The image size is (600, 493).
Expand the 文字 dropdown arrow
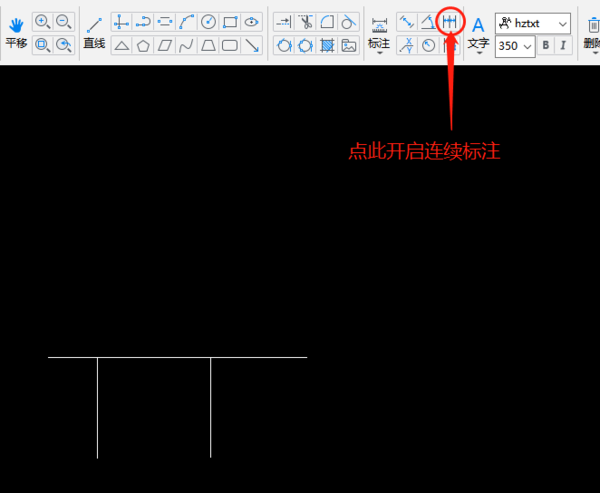coord(479,52)
